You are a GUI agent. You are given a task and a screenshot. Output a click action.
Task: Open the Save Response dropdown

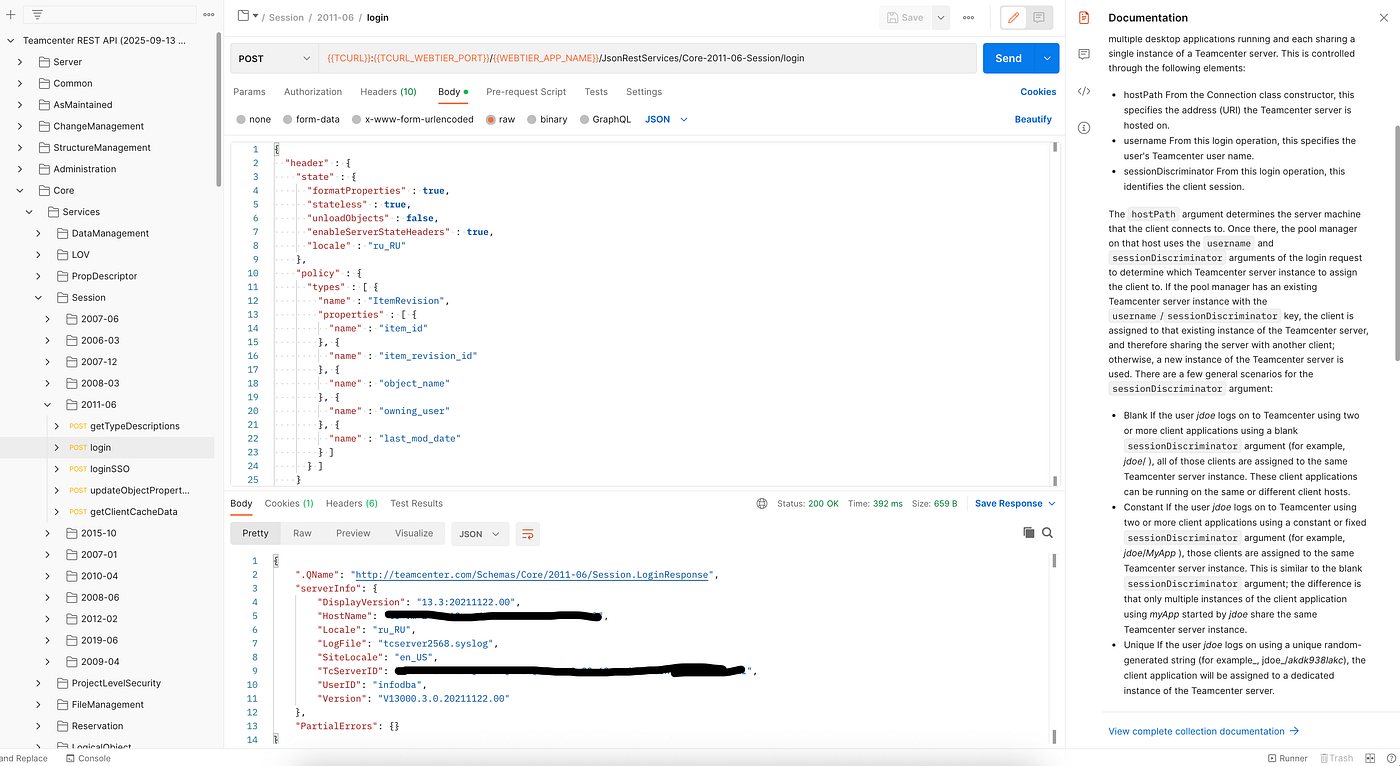click(x=1015, y=504)
